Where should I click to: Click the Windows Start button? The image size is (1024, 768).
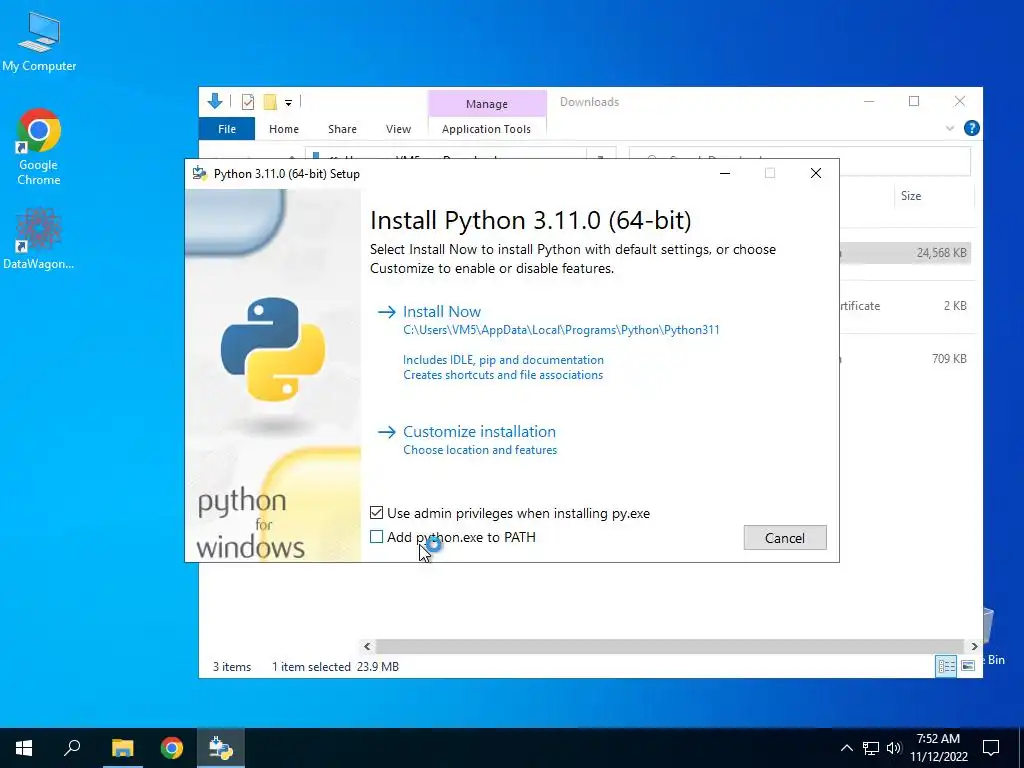[x=24, y=748]
